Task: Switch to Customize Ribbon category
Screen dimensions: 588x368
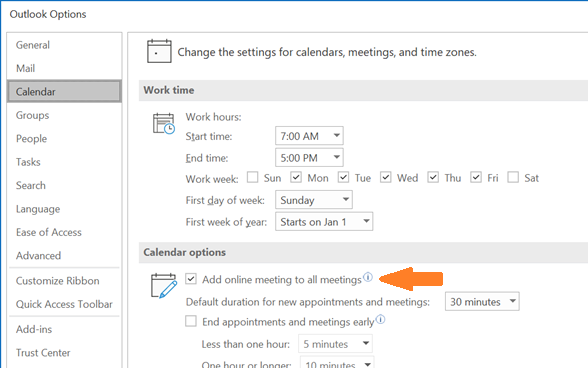Action: tap(57, 281)
